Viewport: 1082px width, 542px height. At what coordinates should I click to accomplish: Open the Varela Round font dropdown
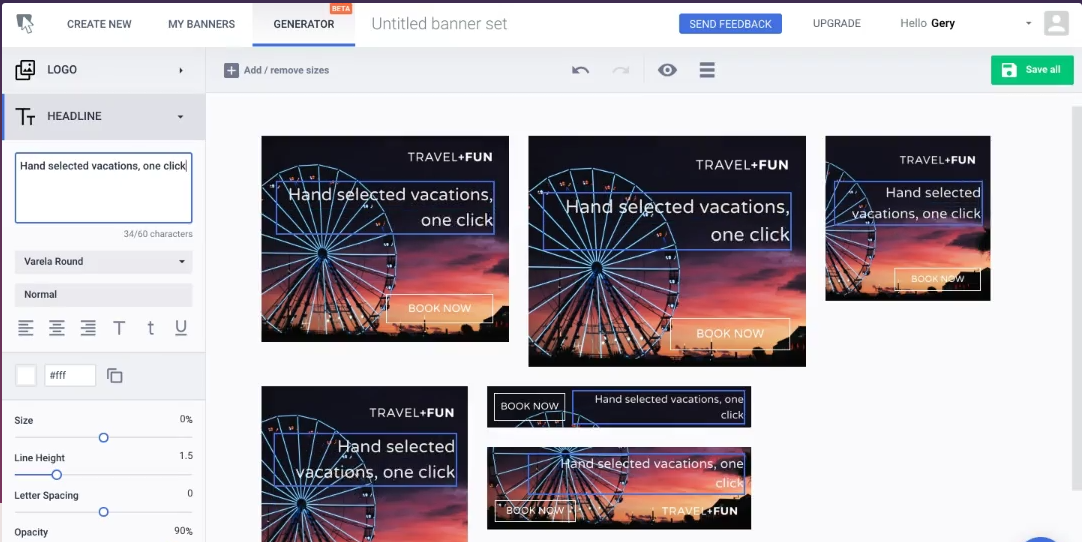tap(103, 262)
